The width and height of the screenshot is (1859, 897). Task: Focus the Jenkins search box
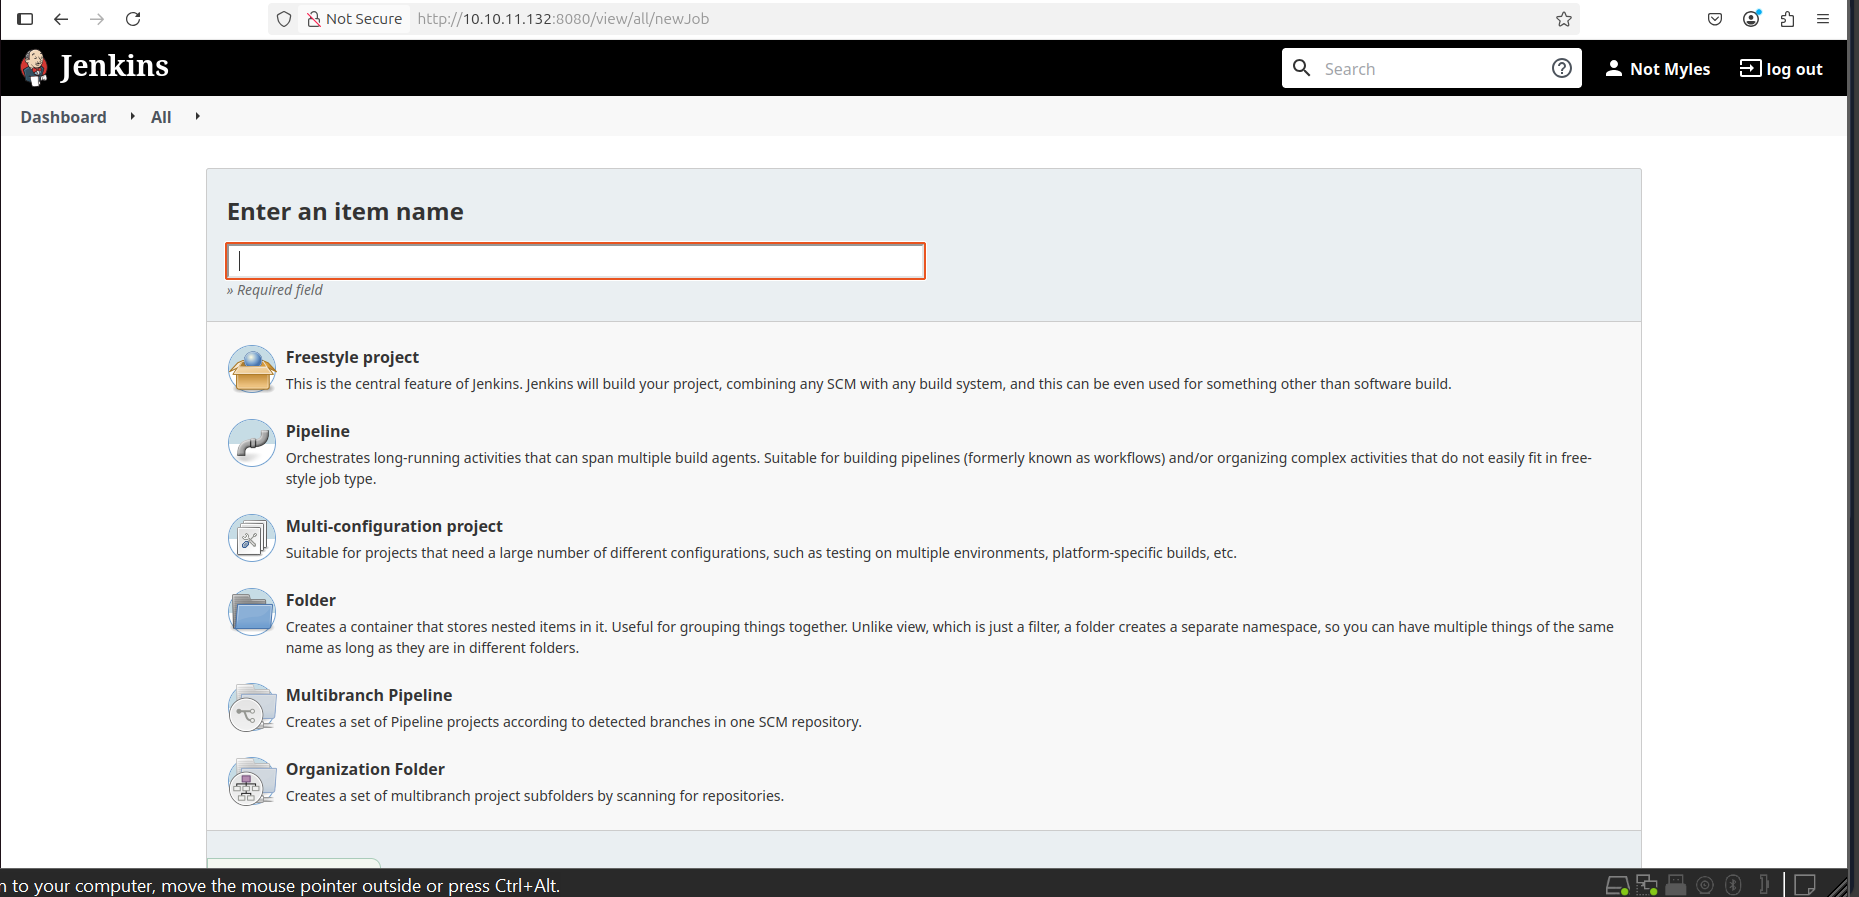(1431, 69)
